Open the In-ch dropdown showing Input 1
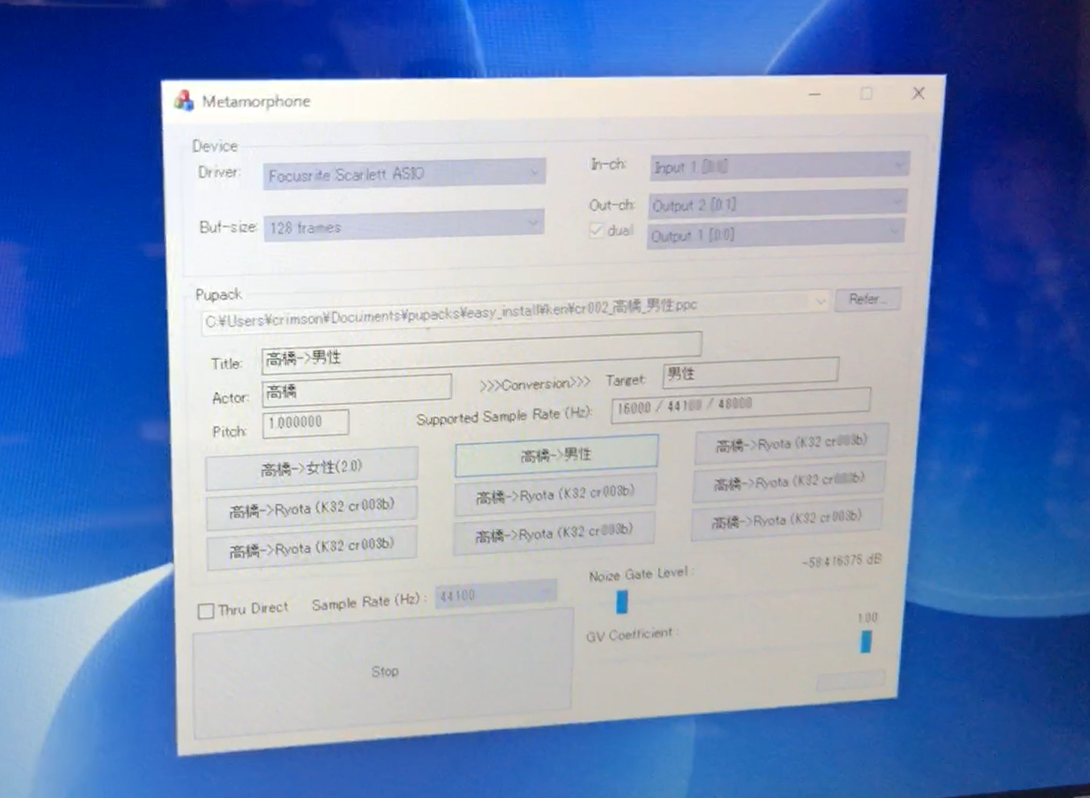This screenshot has height=798, width=1090. [779, 166]
